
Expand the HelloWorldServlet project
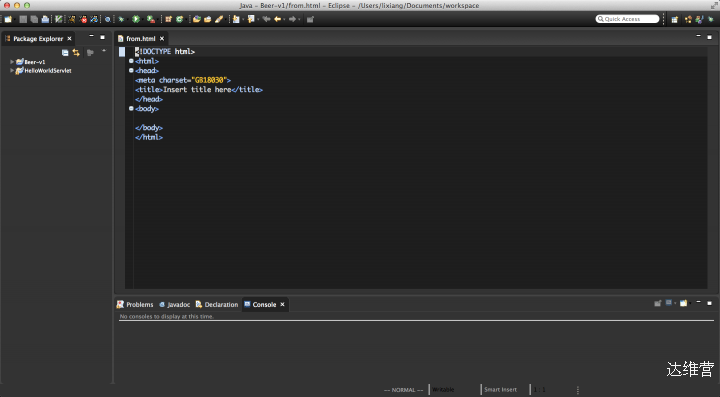(x=12, y=71)
